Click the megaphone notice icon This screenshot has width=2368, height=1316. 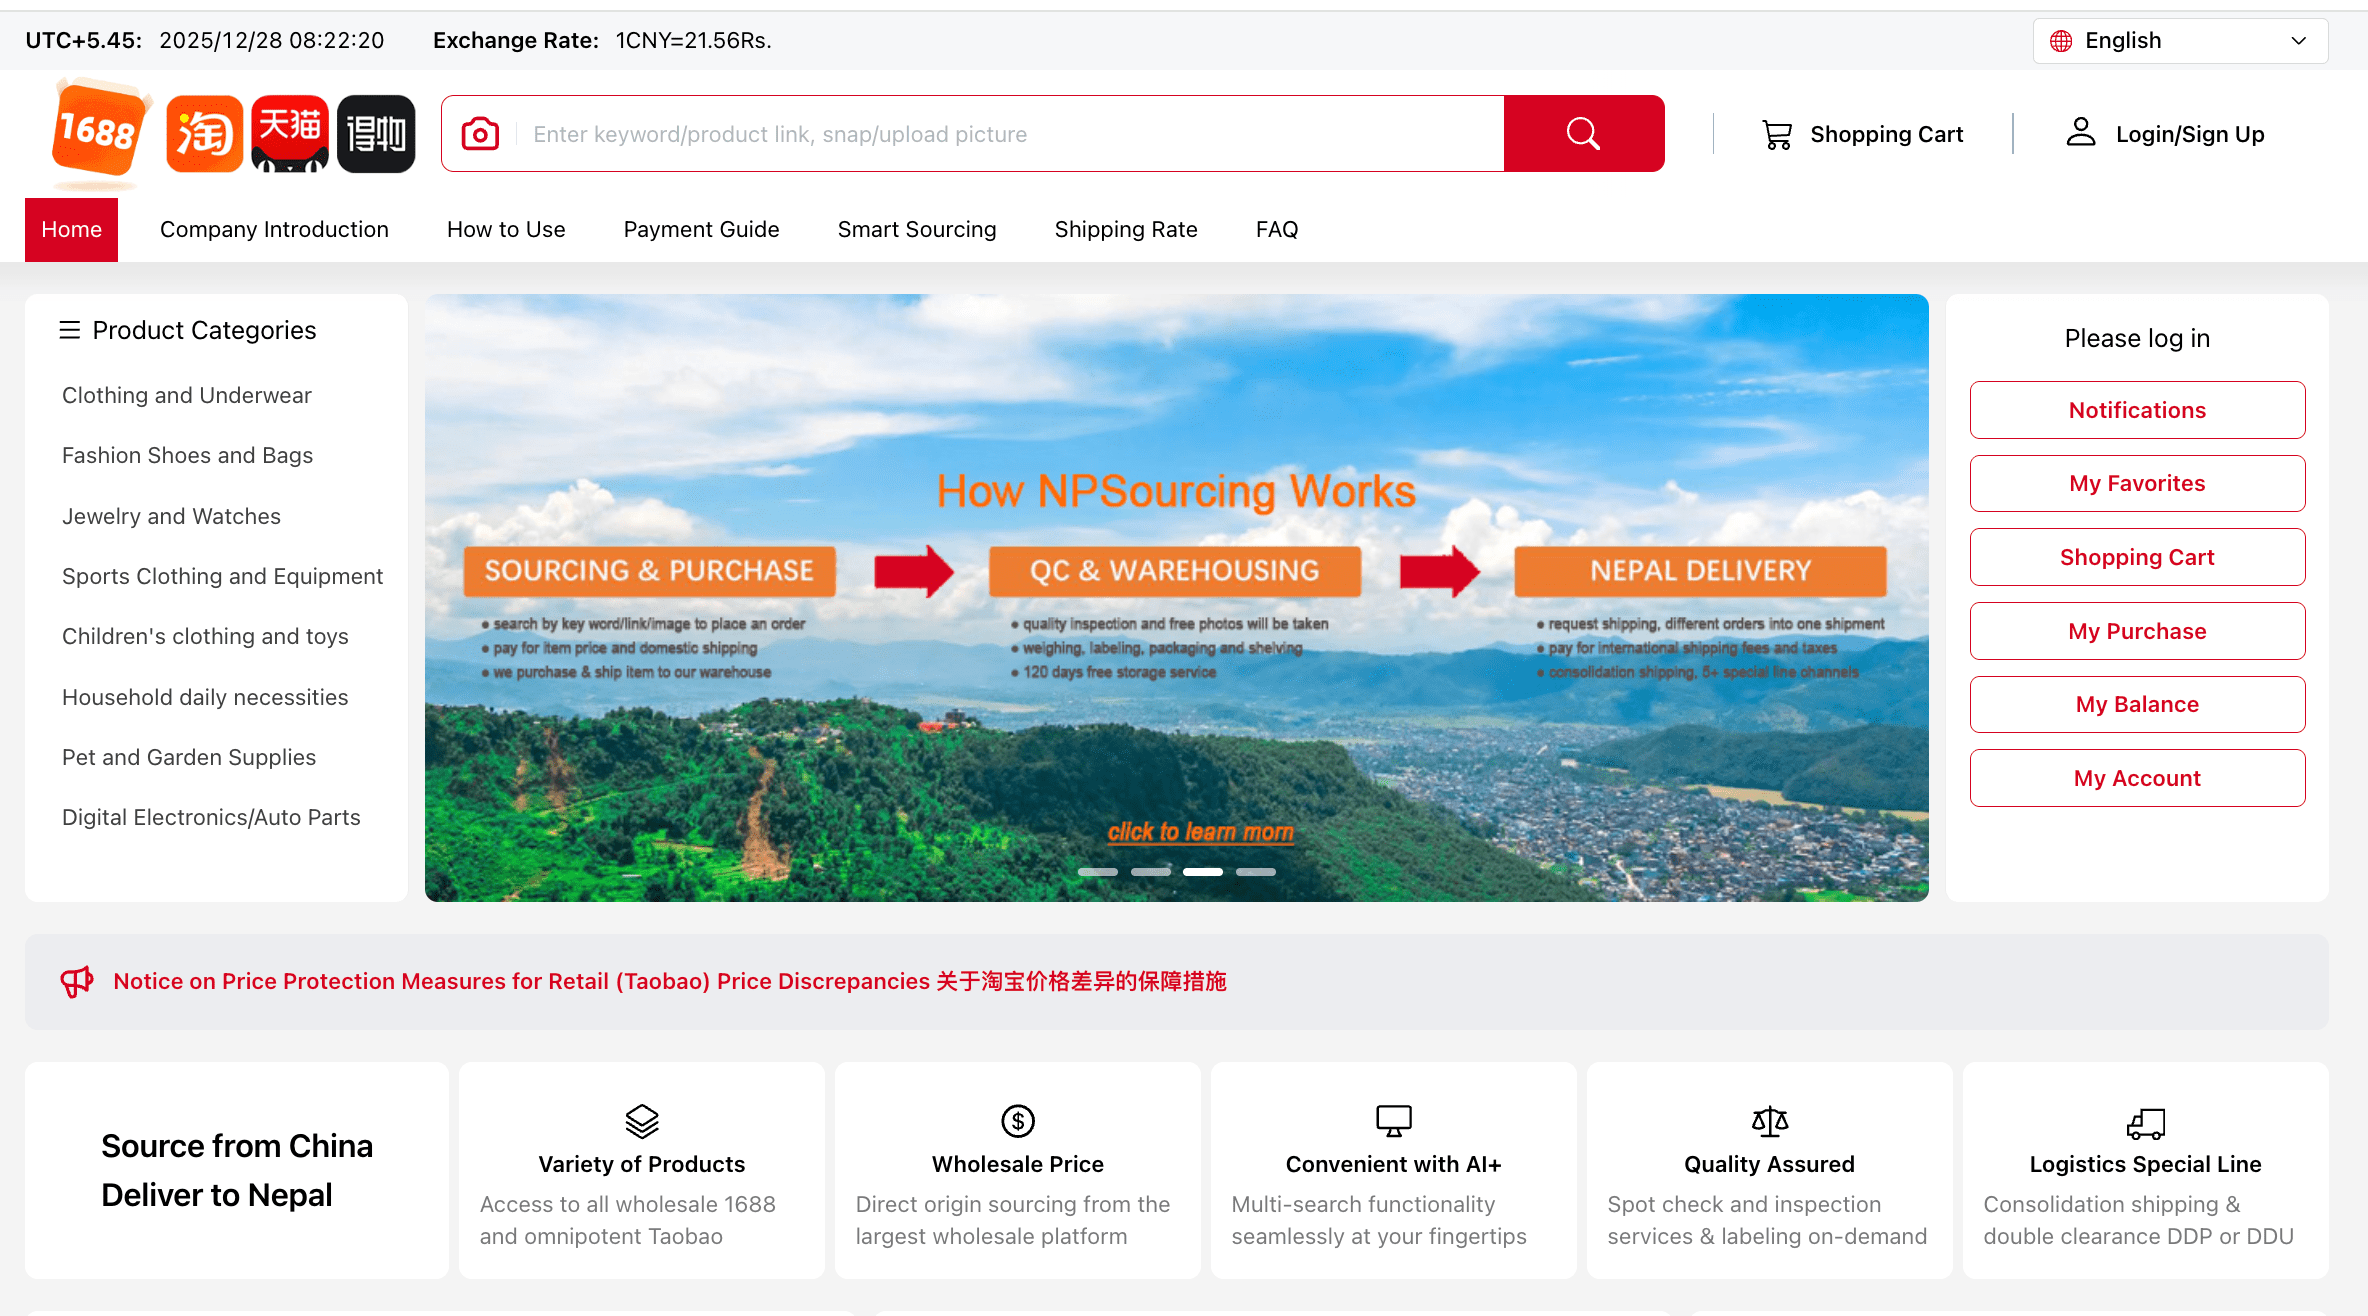77,981
